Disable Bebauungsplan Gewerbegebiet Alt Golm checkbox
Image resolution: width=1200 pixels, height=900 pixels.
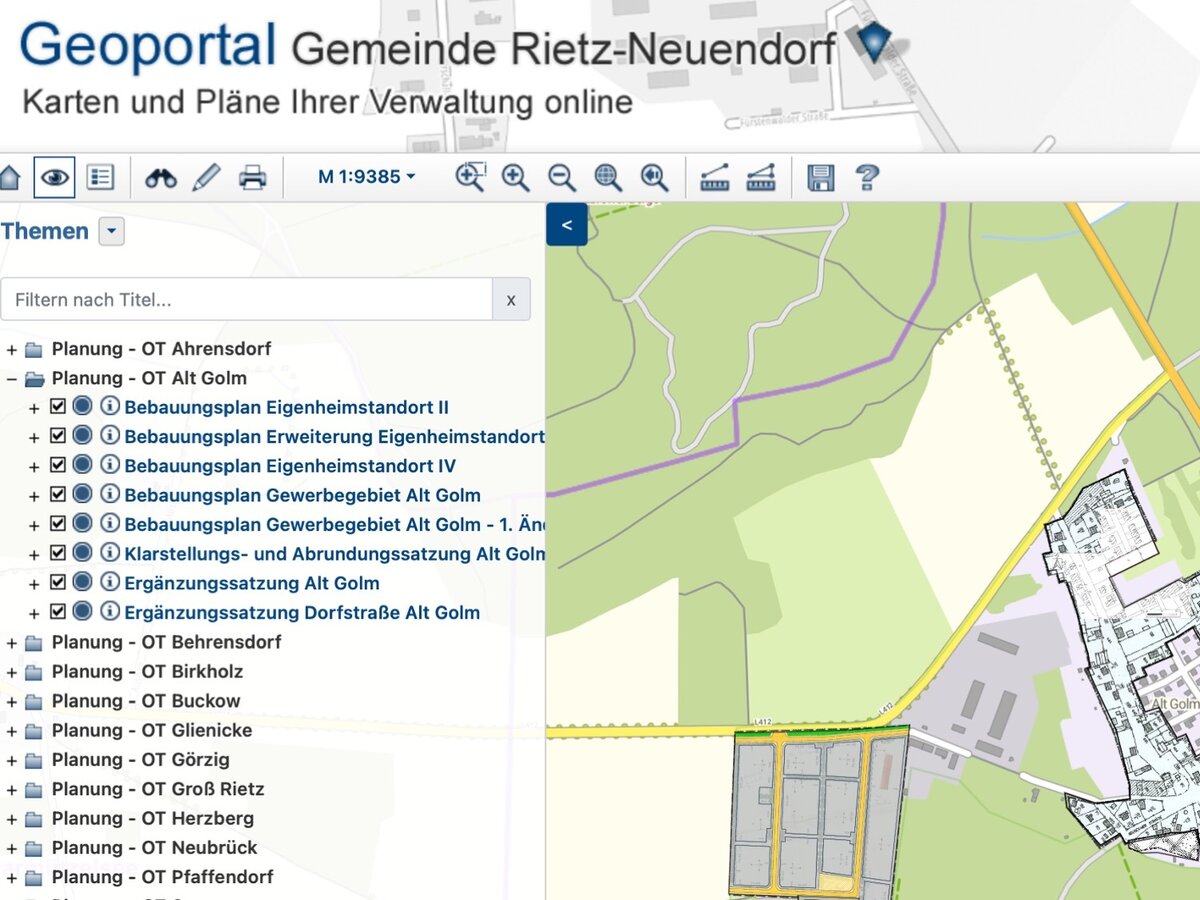click(x=58, y=495)
